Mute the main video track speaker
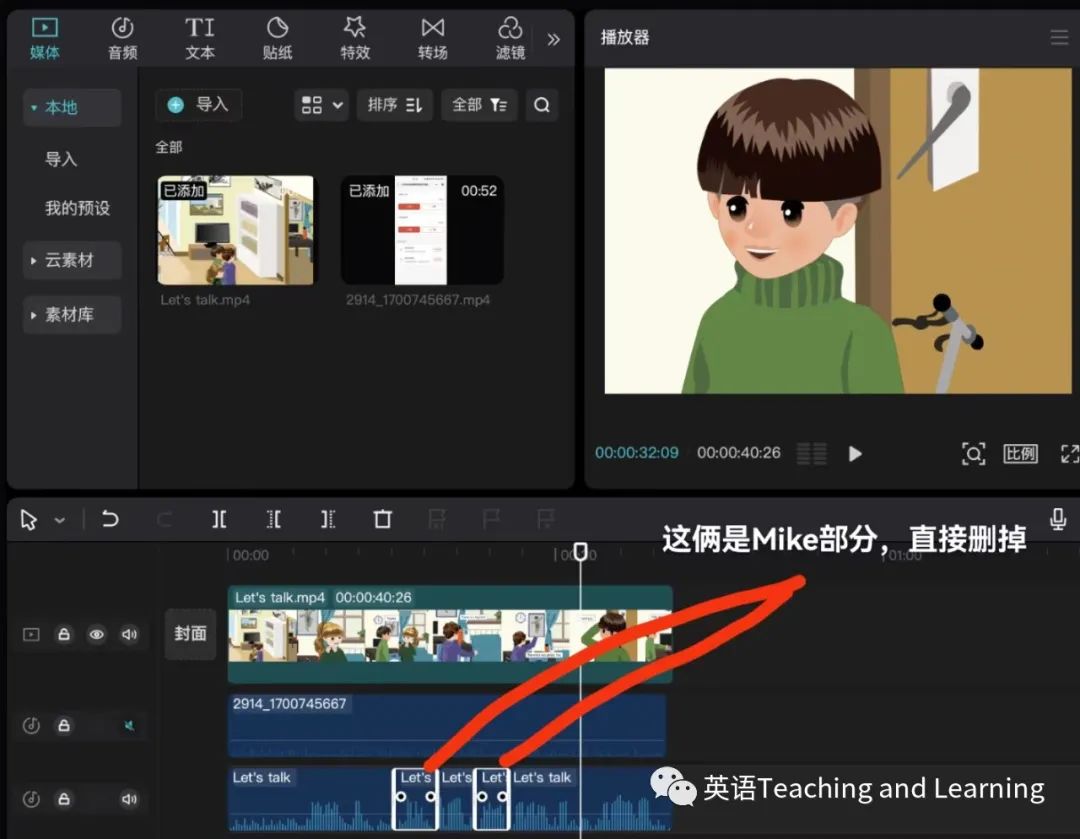 coord(129,634)
